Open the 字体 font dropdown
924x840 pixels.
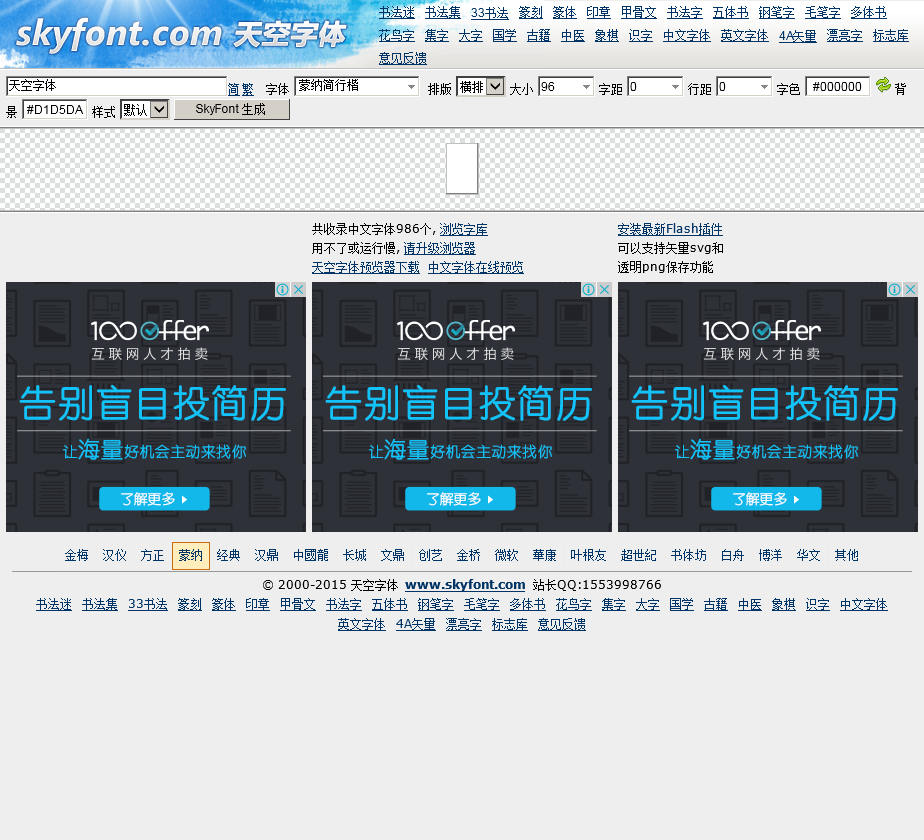pyautogui.click(x=357, y=87)
